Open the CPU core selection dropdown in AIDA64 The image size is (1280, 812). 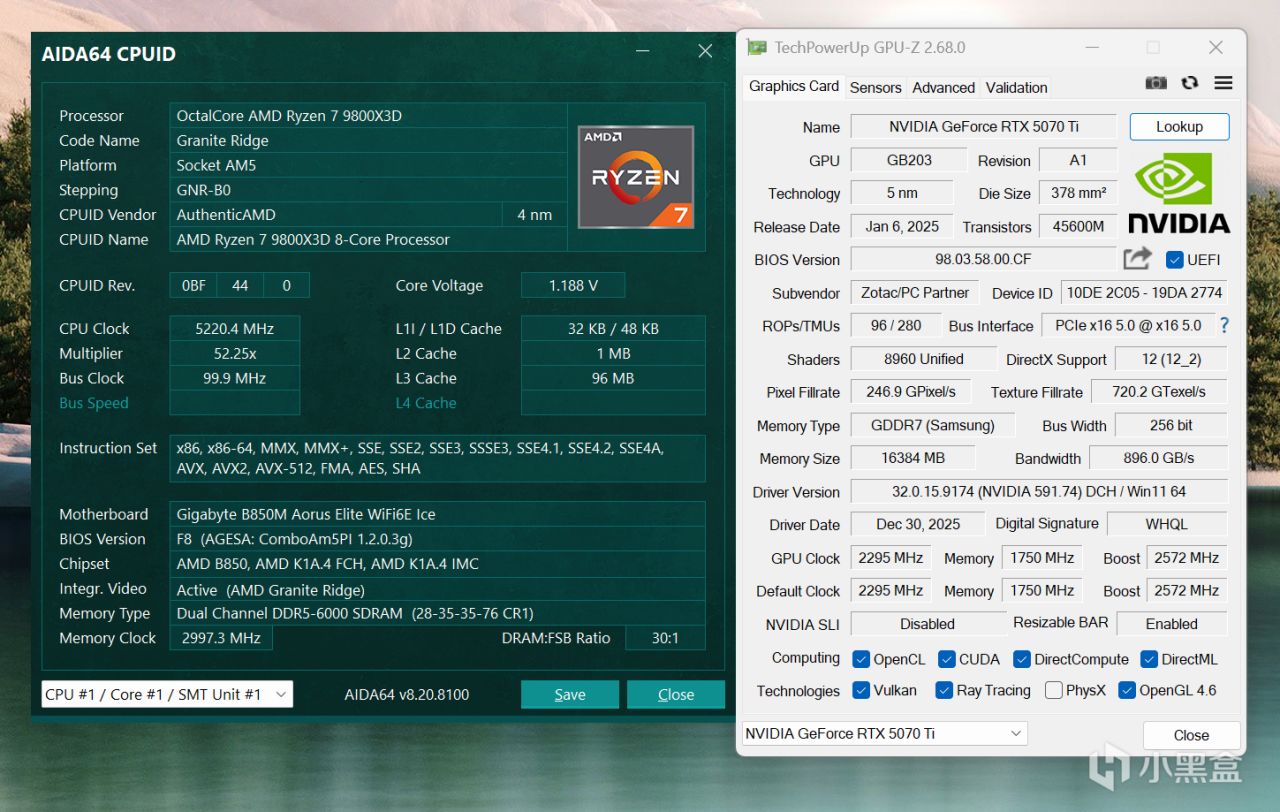coord(167,694)
